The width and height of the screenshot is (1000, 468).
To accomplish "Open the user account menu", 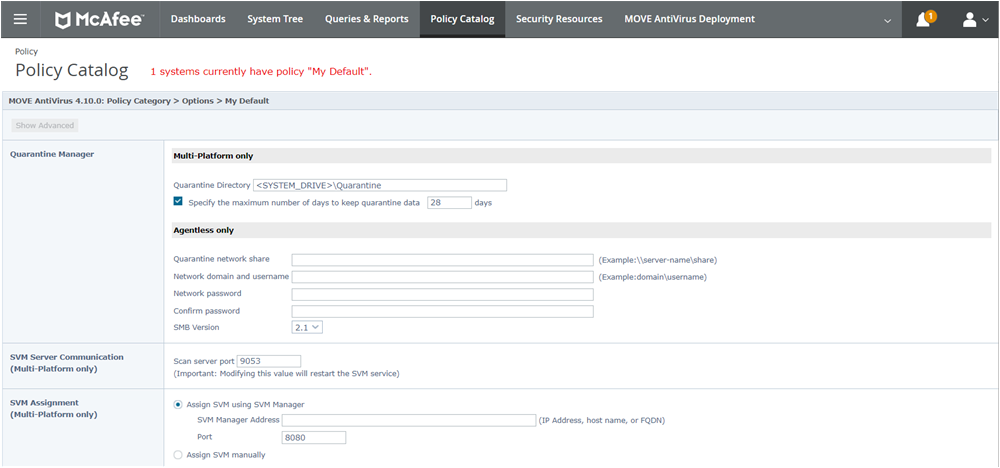I will (x=975, y=20).
